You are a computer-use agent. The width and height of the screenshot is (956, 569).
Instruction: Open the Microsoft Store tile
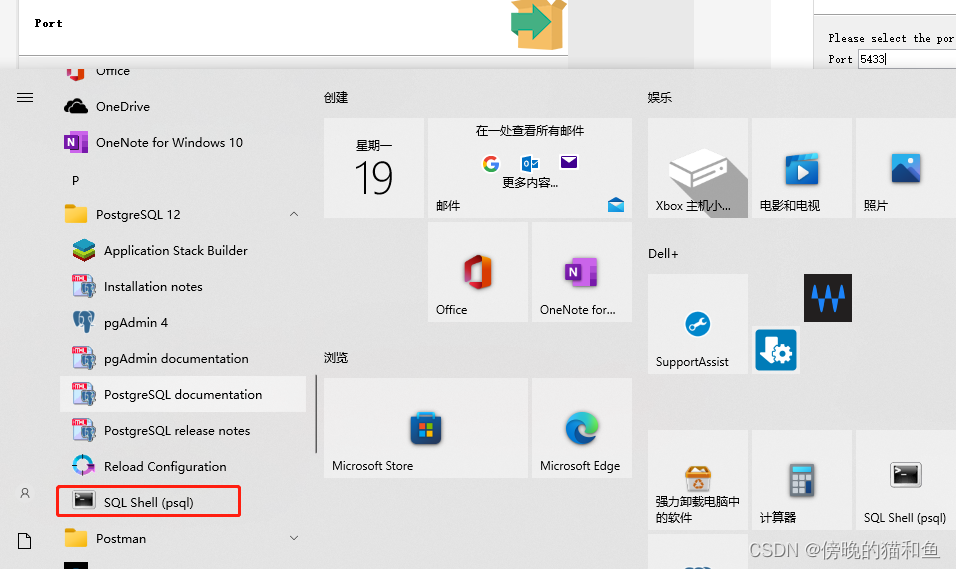[x=426, y=428]
